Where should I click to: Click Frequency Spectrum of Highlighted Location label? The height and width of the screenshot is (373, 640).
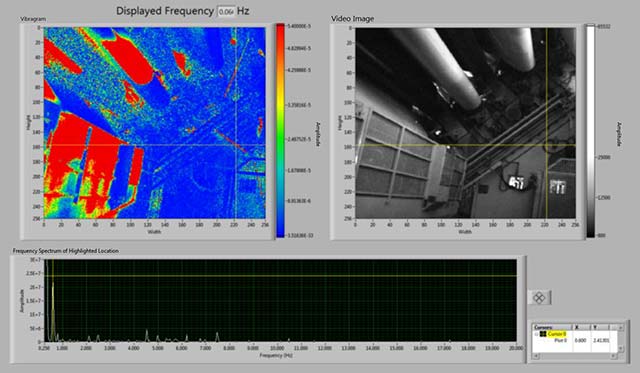(x=66, y=251)
